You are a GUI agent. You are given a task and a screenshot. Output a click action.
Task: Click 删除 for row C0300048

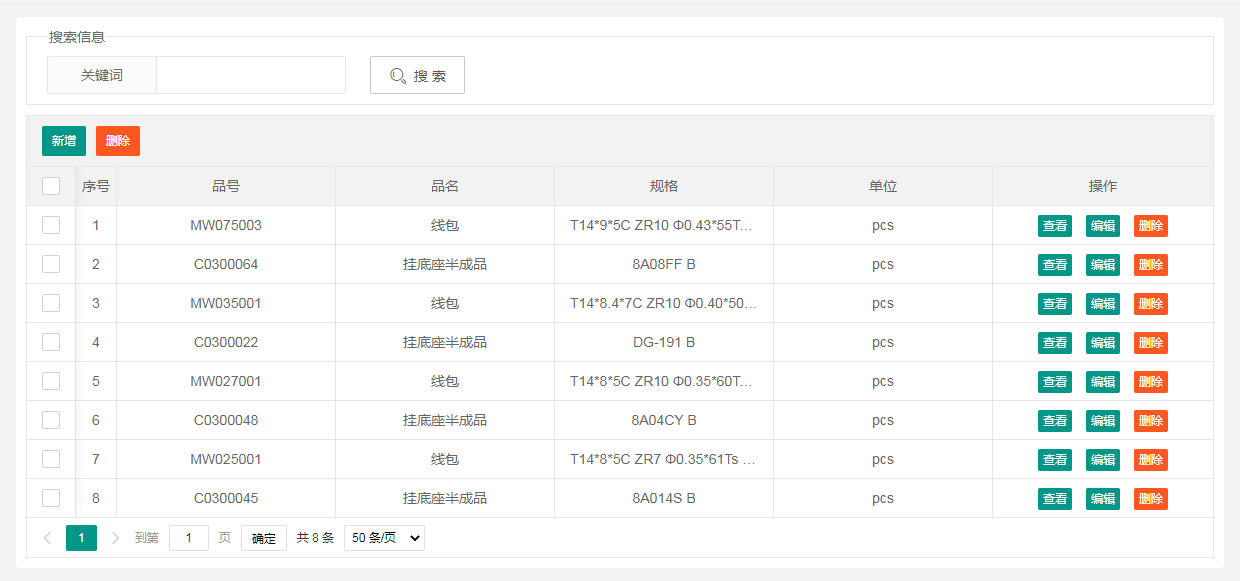[1151, 421]
